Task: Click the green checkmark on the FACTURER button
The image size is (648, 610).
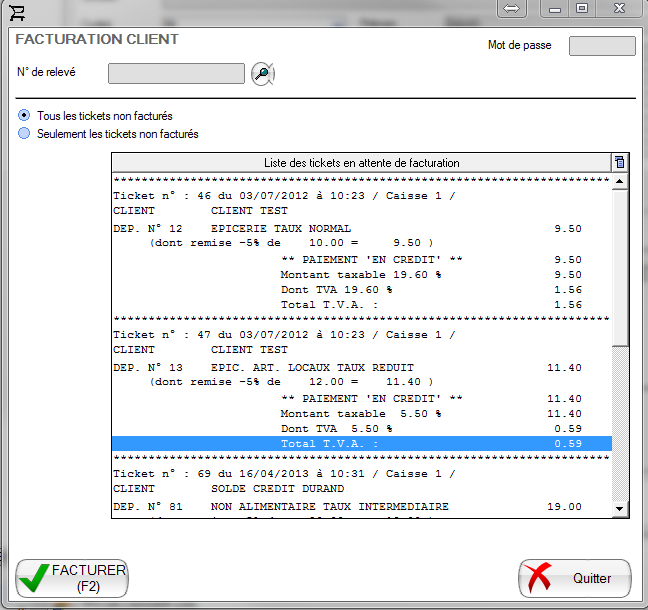Action: pyautogui.click(x=35, y=578)
